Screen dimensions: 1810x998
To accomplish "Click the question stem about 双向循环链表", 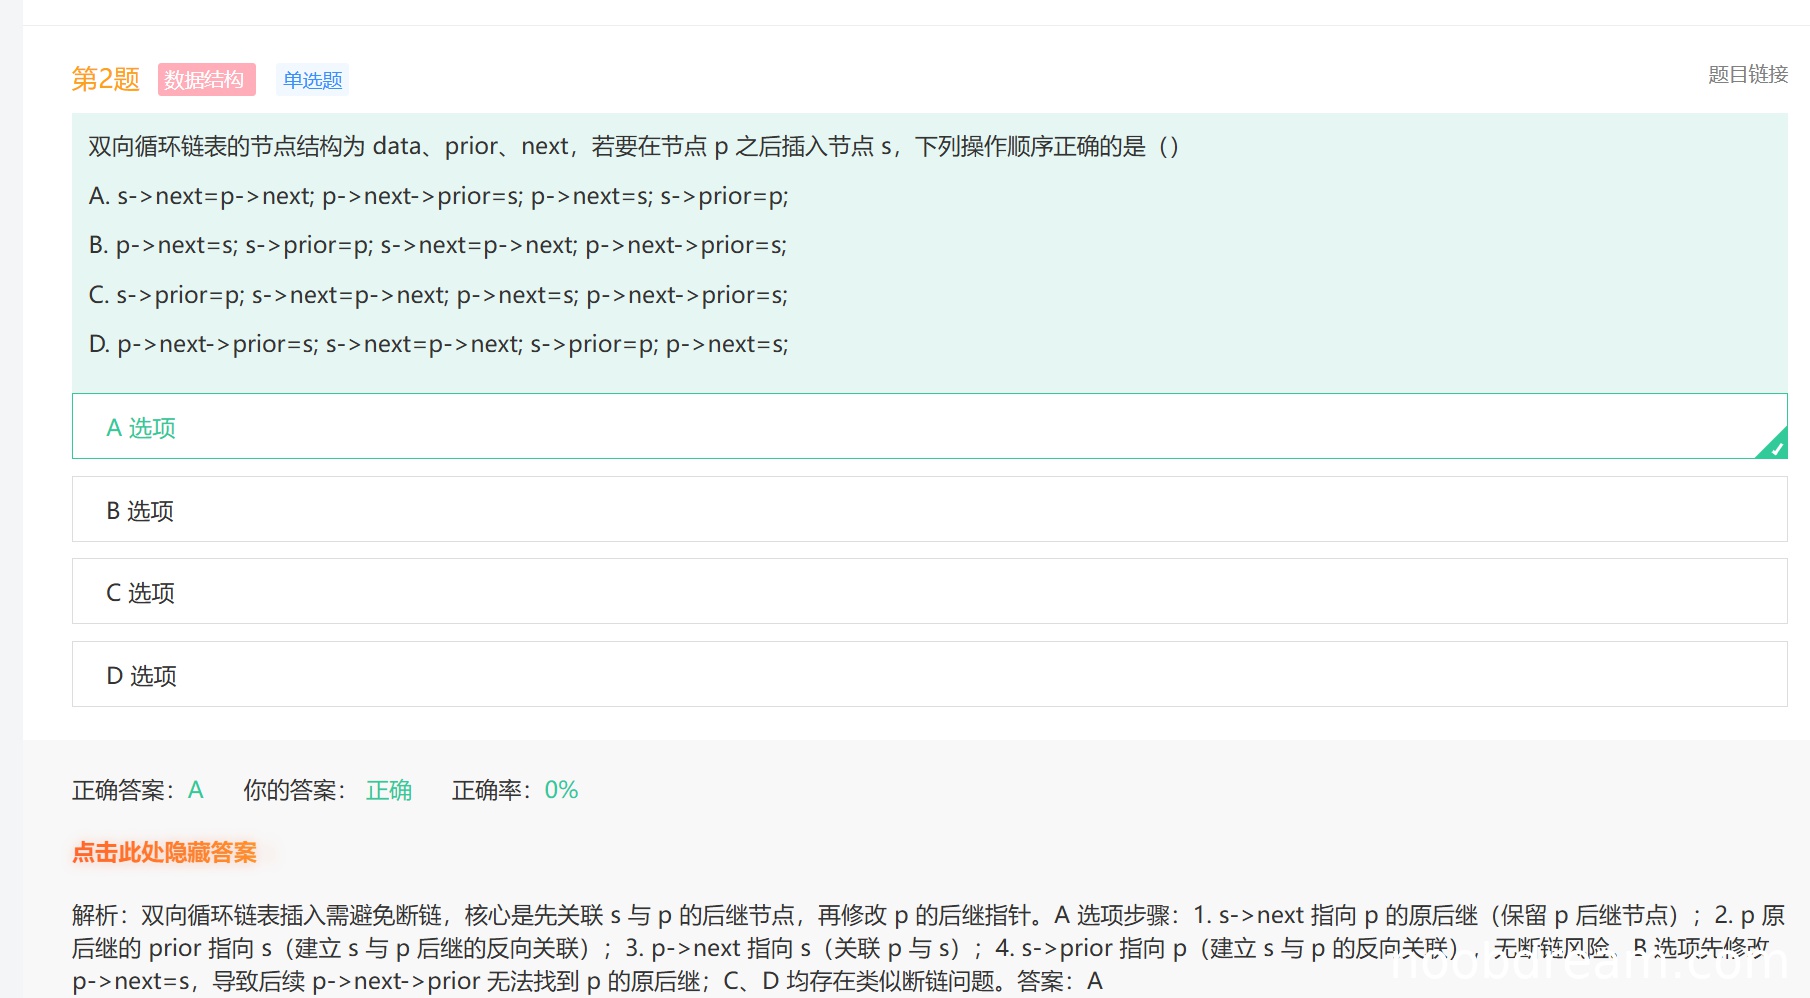I will pyautogui.click(x=633, y=147).
